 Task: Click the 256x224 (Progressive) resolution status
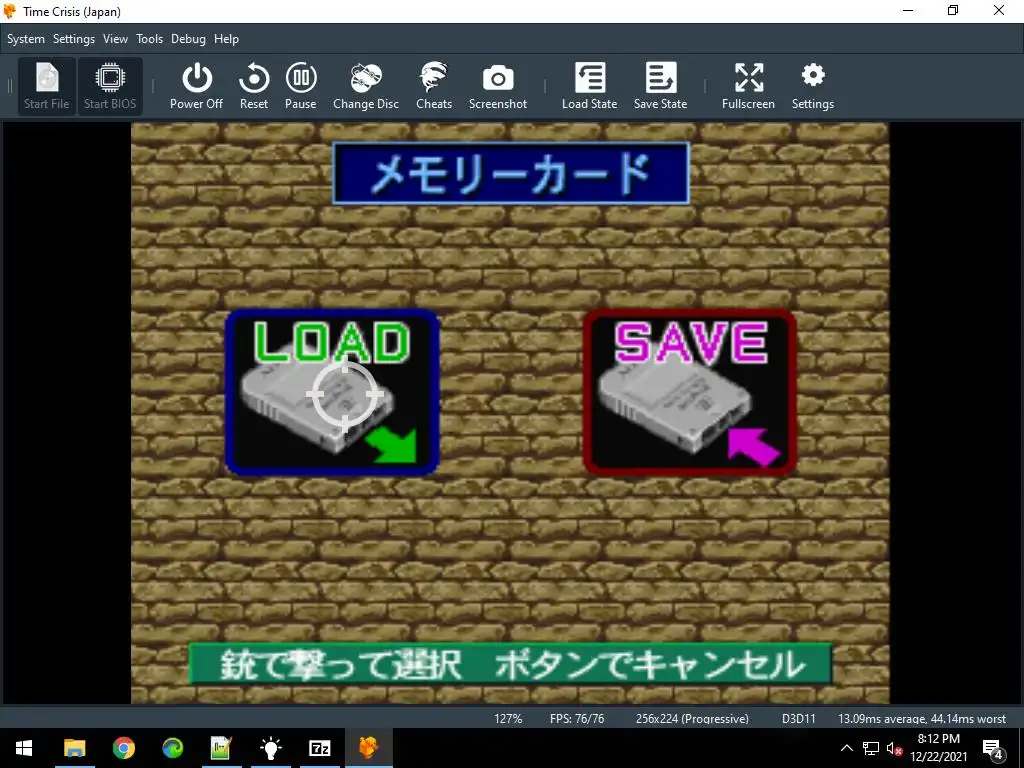692,718
